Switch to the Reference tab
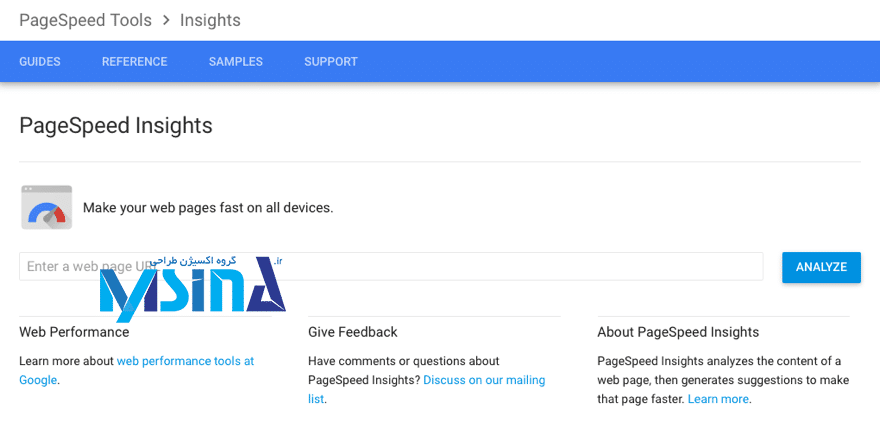This screenshot has width=880, height=423. [x=134, y=62]
